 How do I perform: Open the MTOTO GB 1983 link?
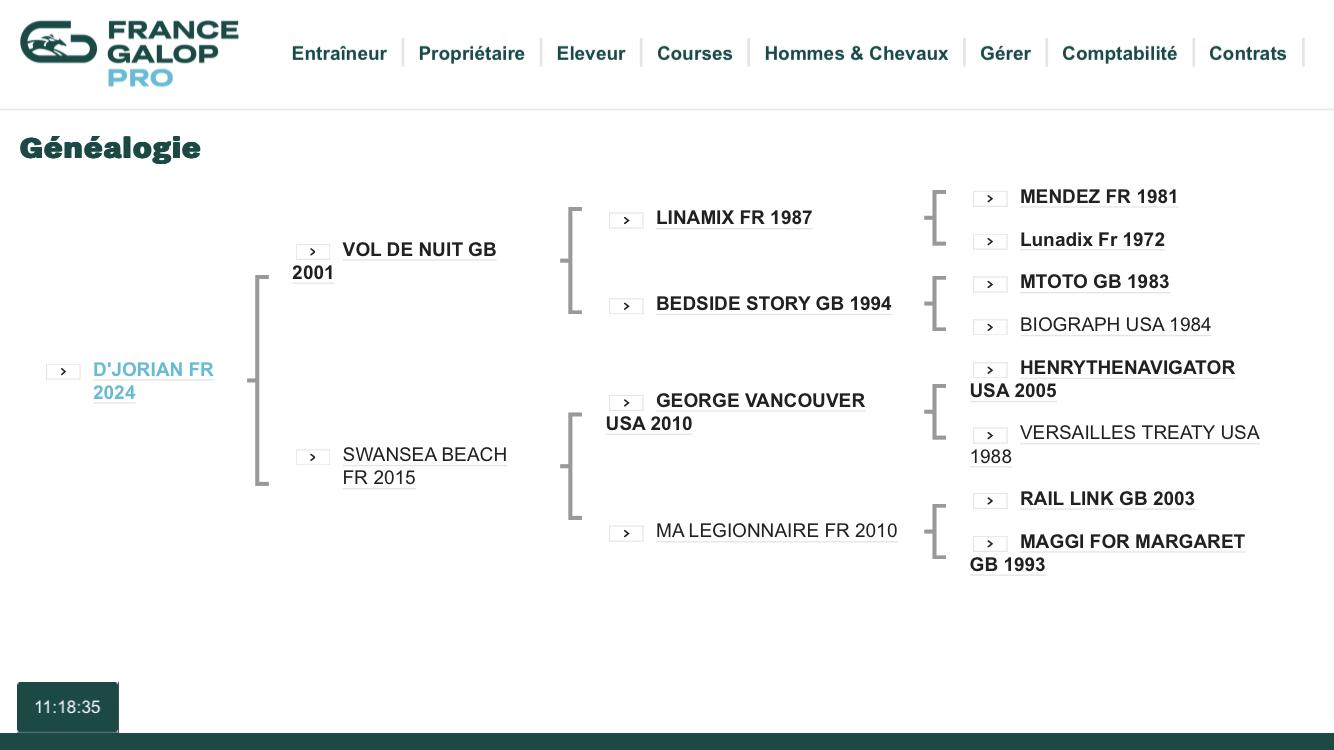[x=1094, y=282]
